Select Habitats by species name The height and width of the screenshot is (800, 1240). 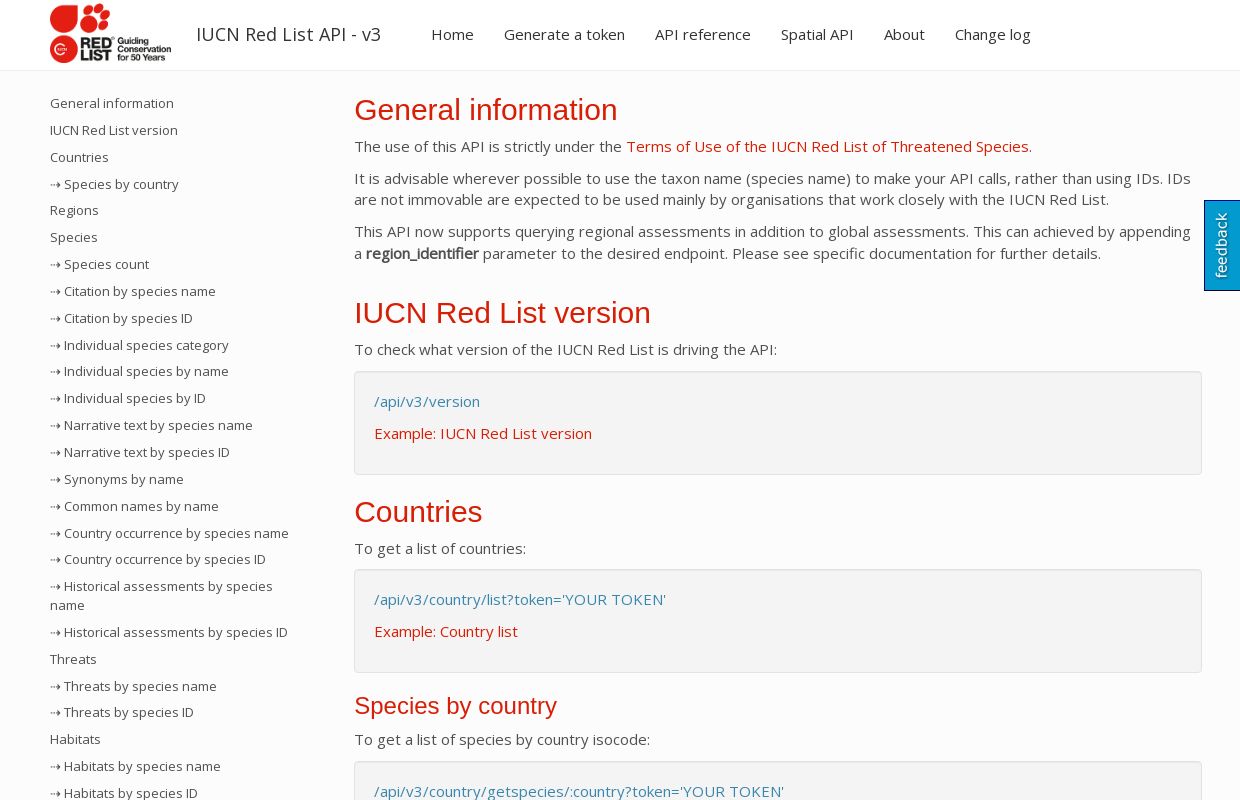pyautogui.click(x=136, y=766)
